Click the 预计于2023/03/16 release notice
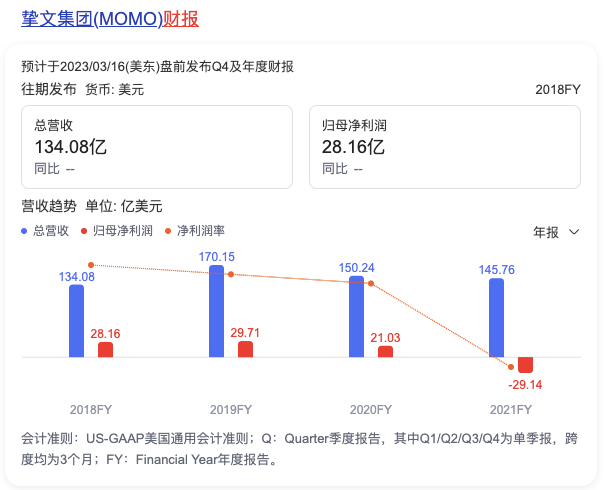Image resolution: width=604 pixels, height=490 pixels. tap(158, 66)
